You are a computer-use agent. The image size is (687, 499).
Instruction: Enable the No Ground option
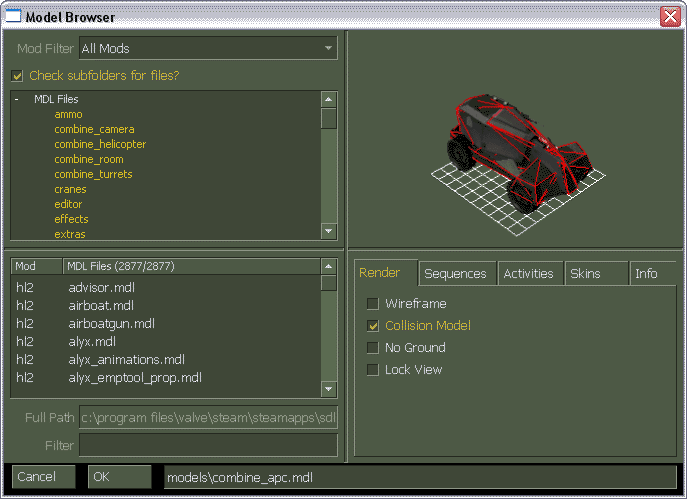pos(373,348)
